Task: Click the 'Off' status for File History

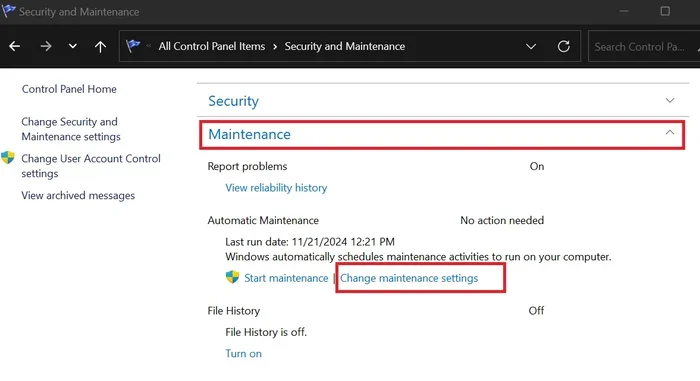Action: [x=536, y=311]
